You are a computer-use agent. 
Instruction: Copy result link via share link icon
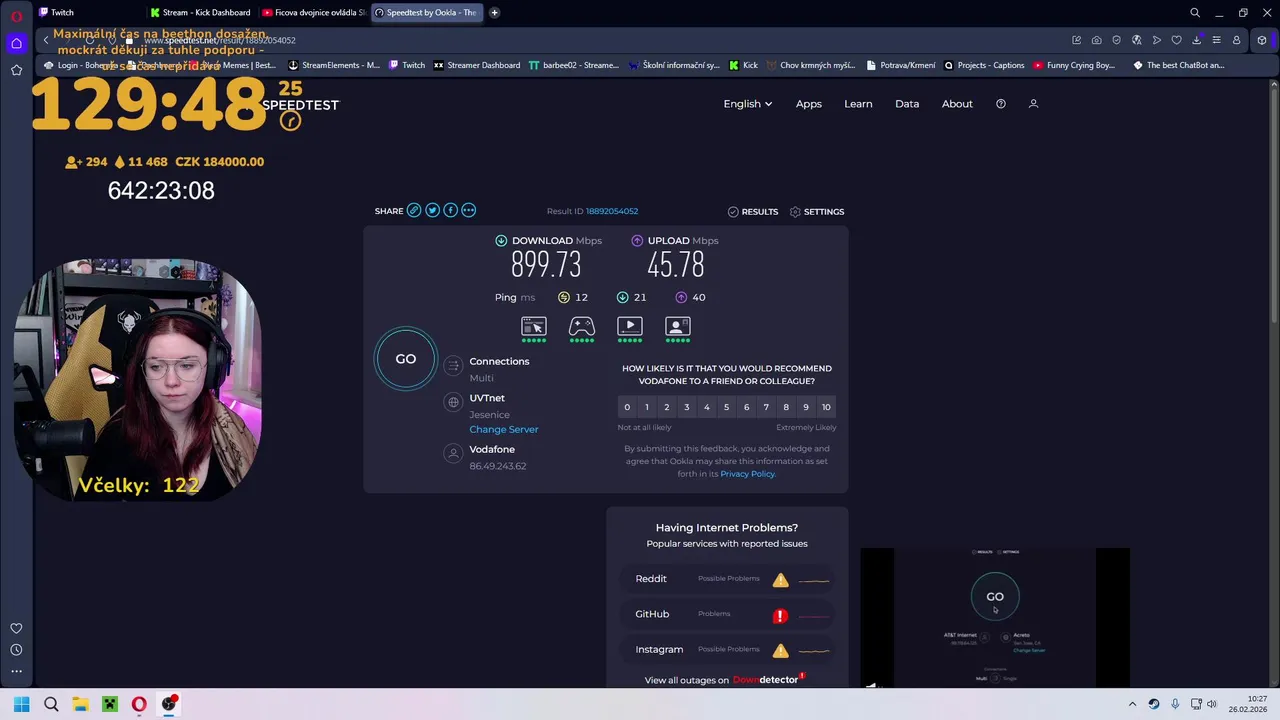[414, 210]
